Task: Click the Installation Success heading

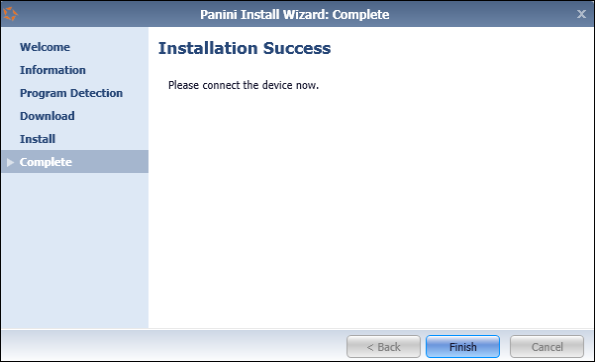Action: [244, 48]
